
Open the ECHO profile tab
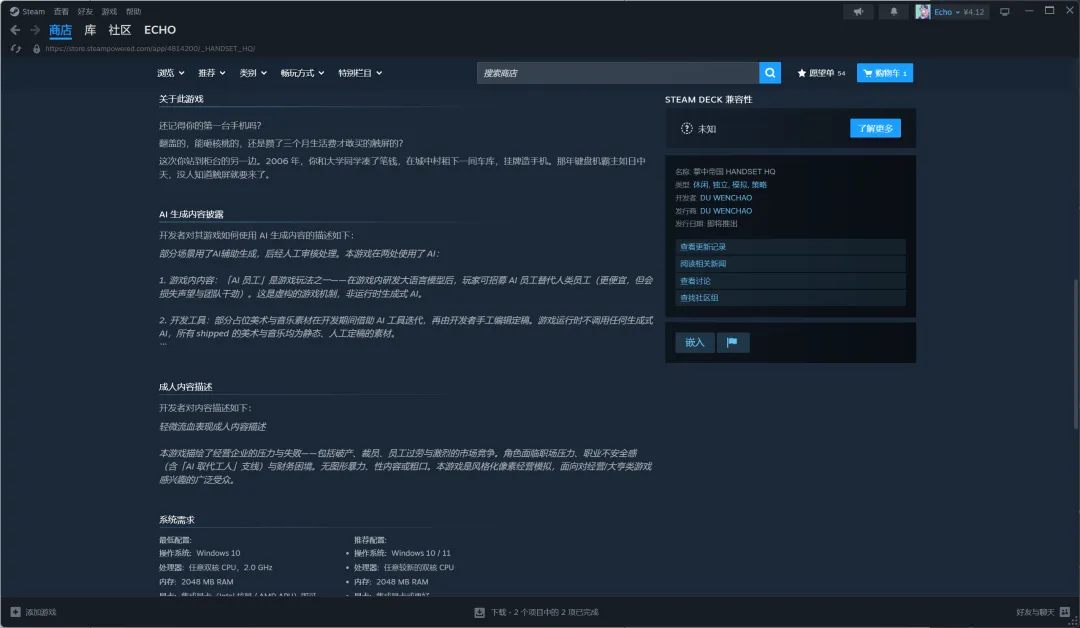[x=160, y=30]
